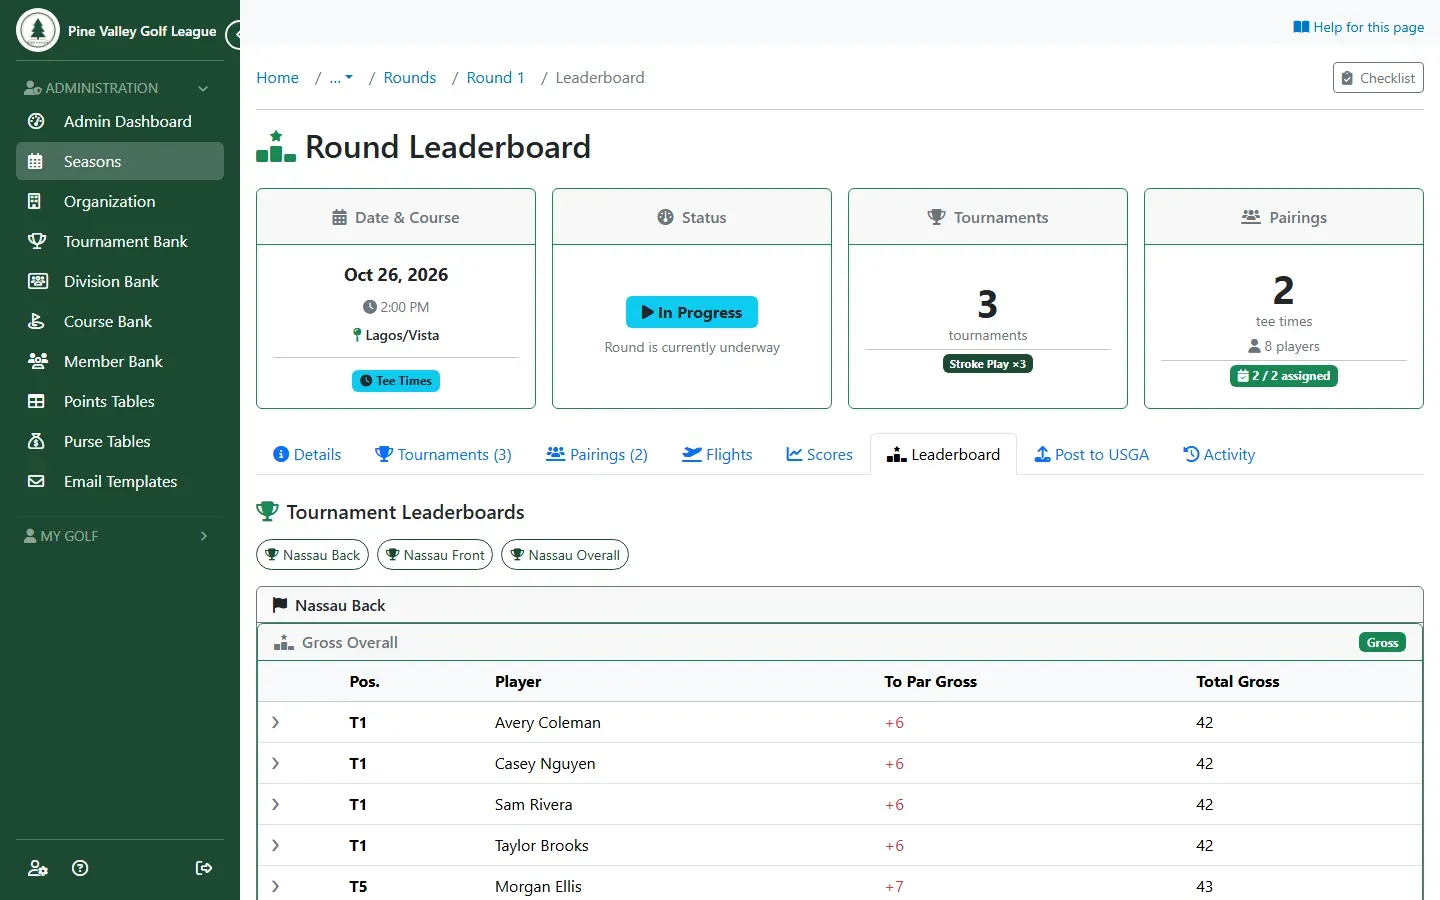Click the Pos. column header
Screen dimensions: 1440x900
[x=364, y=681]
